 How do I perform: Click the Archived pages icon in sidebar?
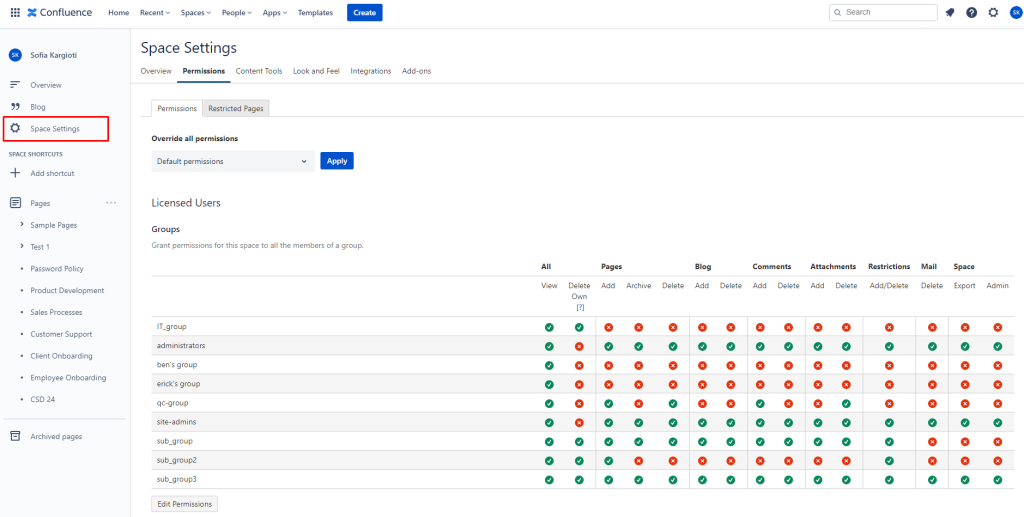coord(15,436)
